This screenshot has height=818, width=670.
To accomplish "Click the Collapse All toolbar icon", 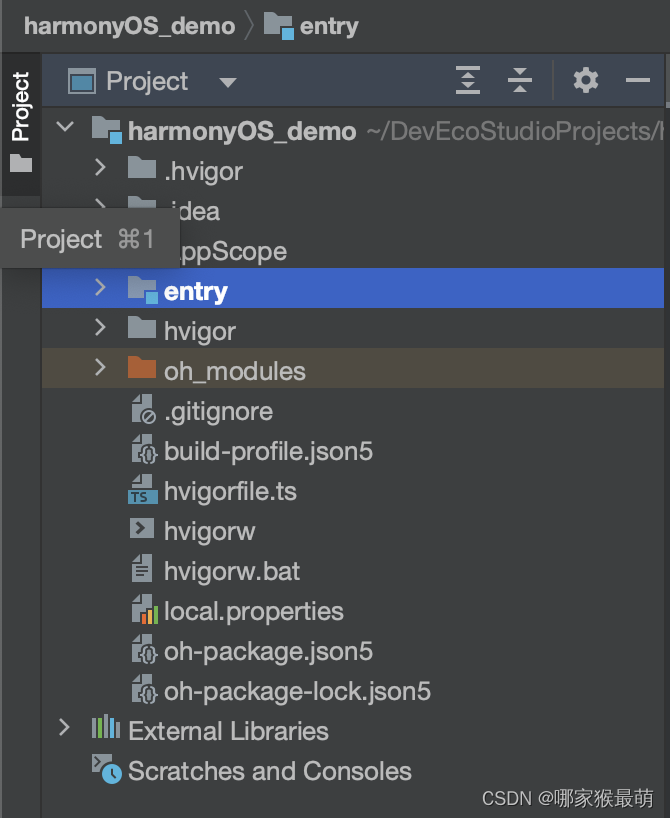I will 520,81.
